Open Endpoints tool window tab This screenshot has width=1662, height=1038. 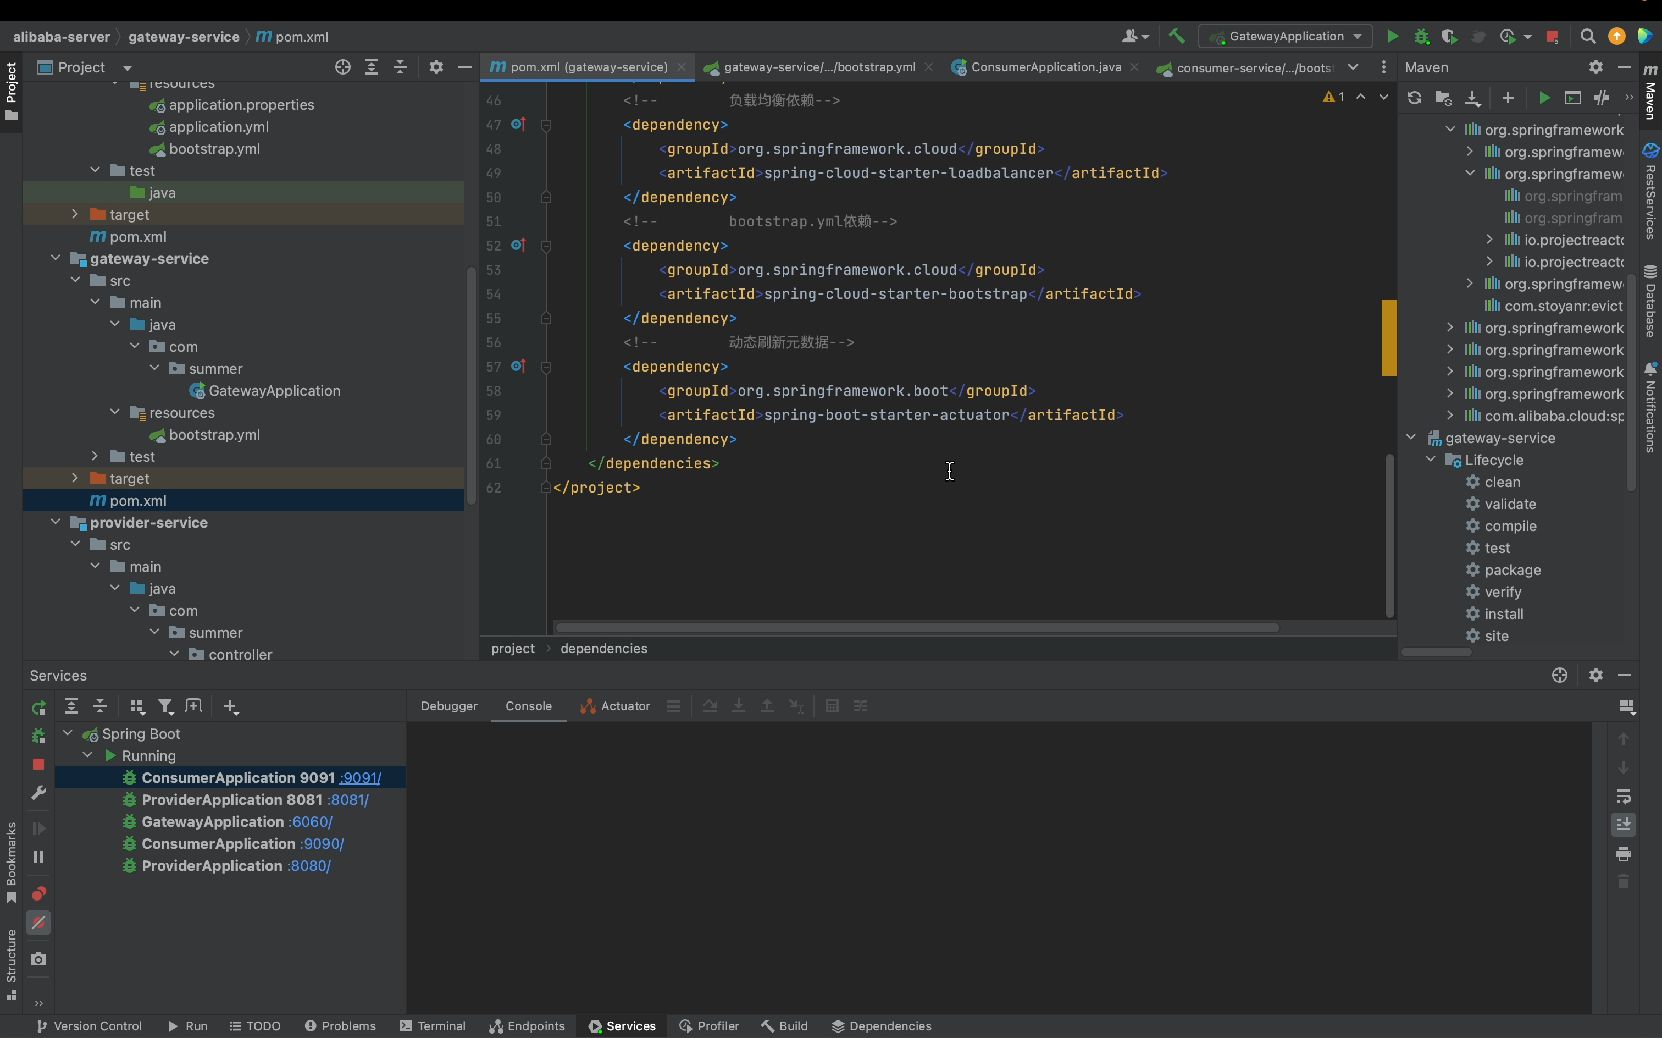(x=527, y=1026)
